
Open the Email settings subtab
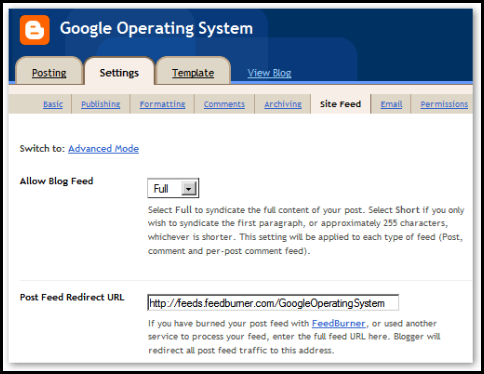click(391, 104)
